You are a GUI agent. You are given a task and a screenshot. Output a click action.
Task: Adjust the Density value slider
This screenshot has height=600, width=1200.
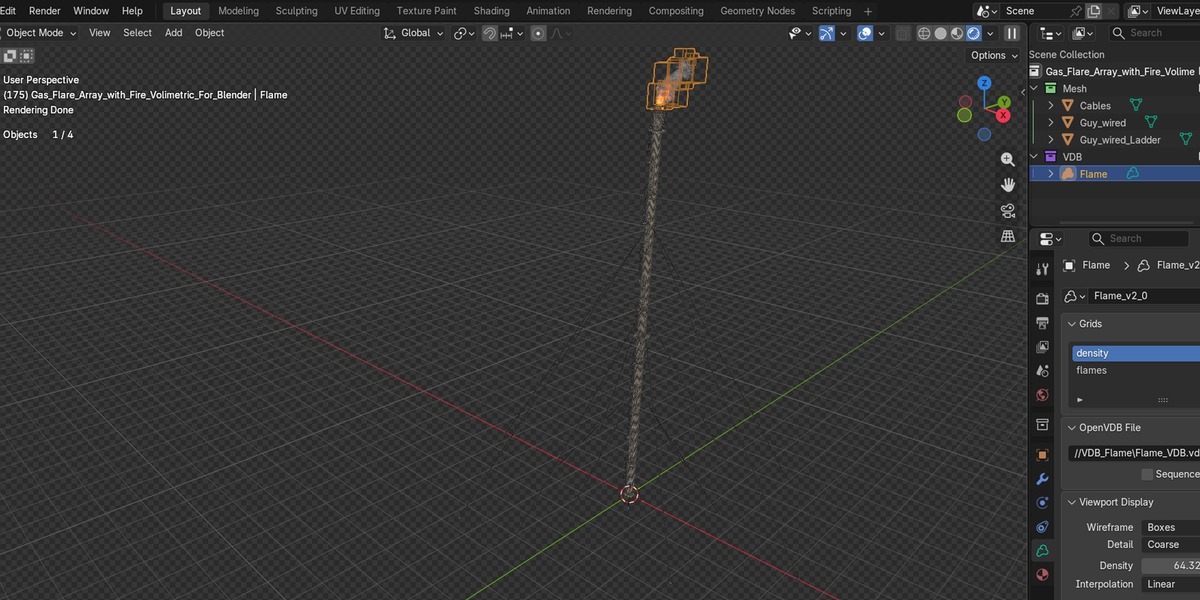tap(1171, 565)
